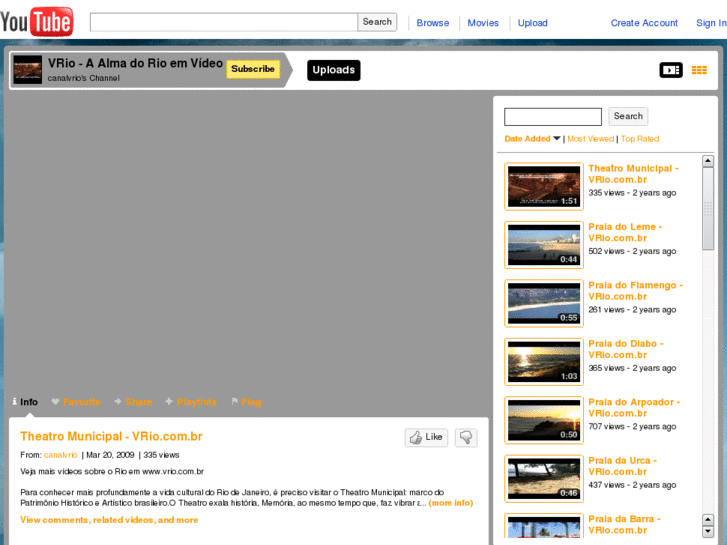Click the VRio channel title text
This screenshot has width=727, height=545.
tap(135, 64)
